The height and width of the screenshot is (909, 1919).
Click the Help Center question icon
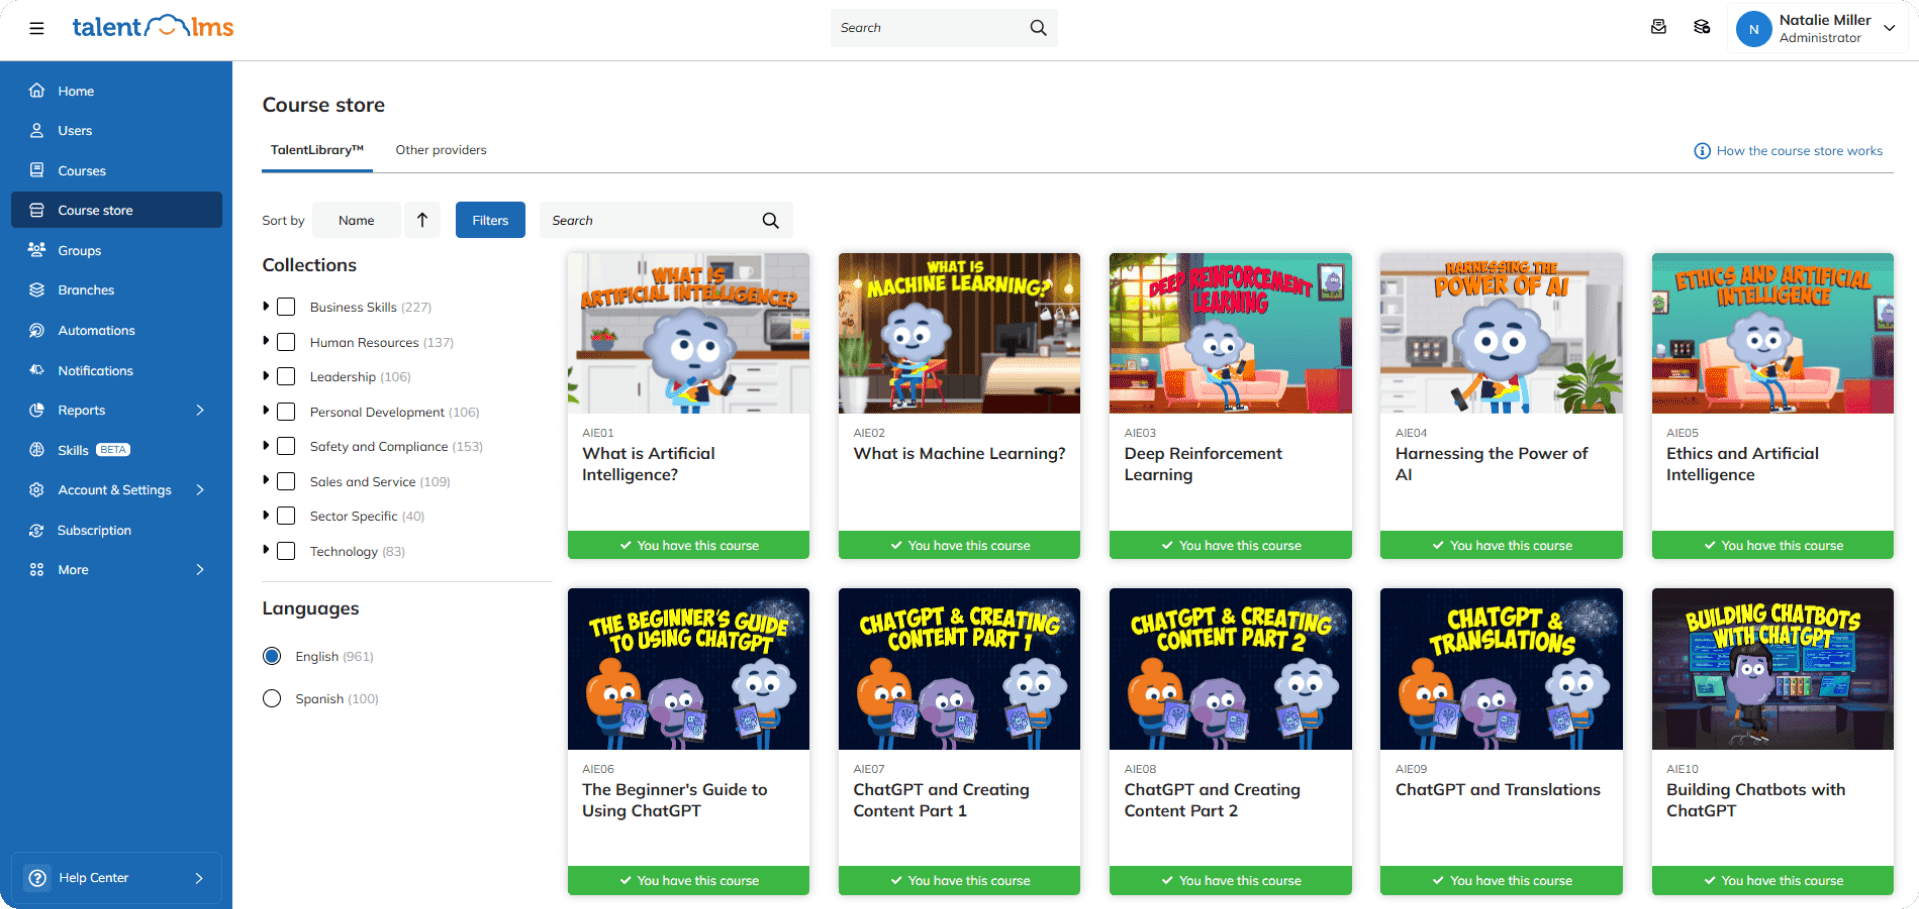pos(38,878)
